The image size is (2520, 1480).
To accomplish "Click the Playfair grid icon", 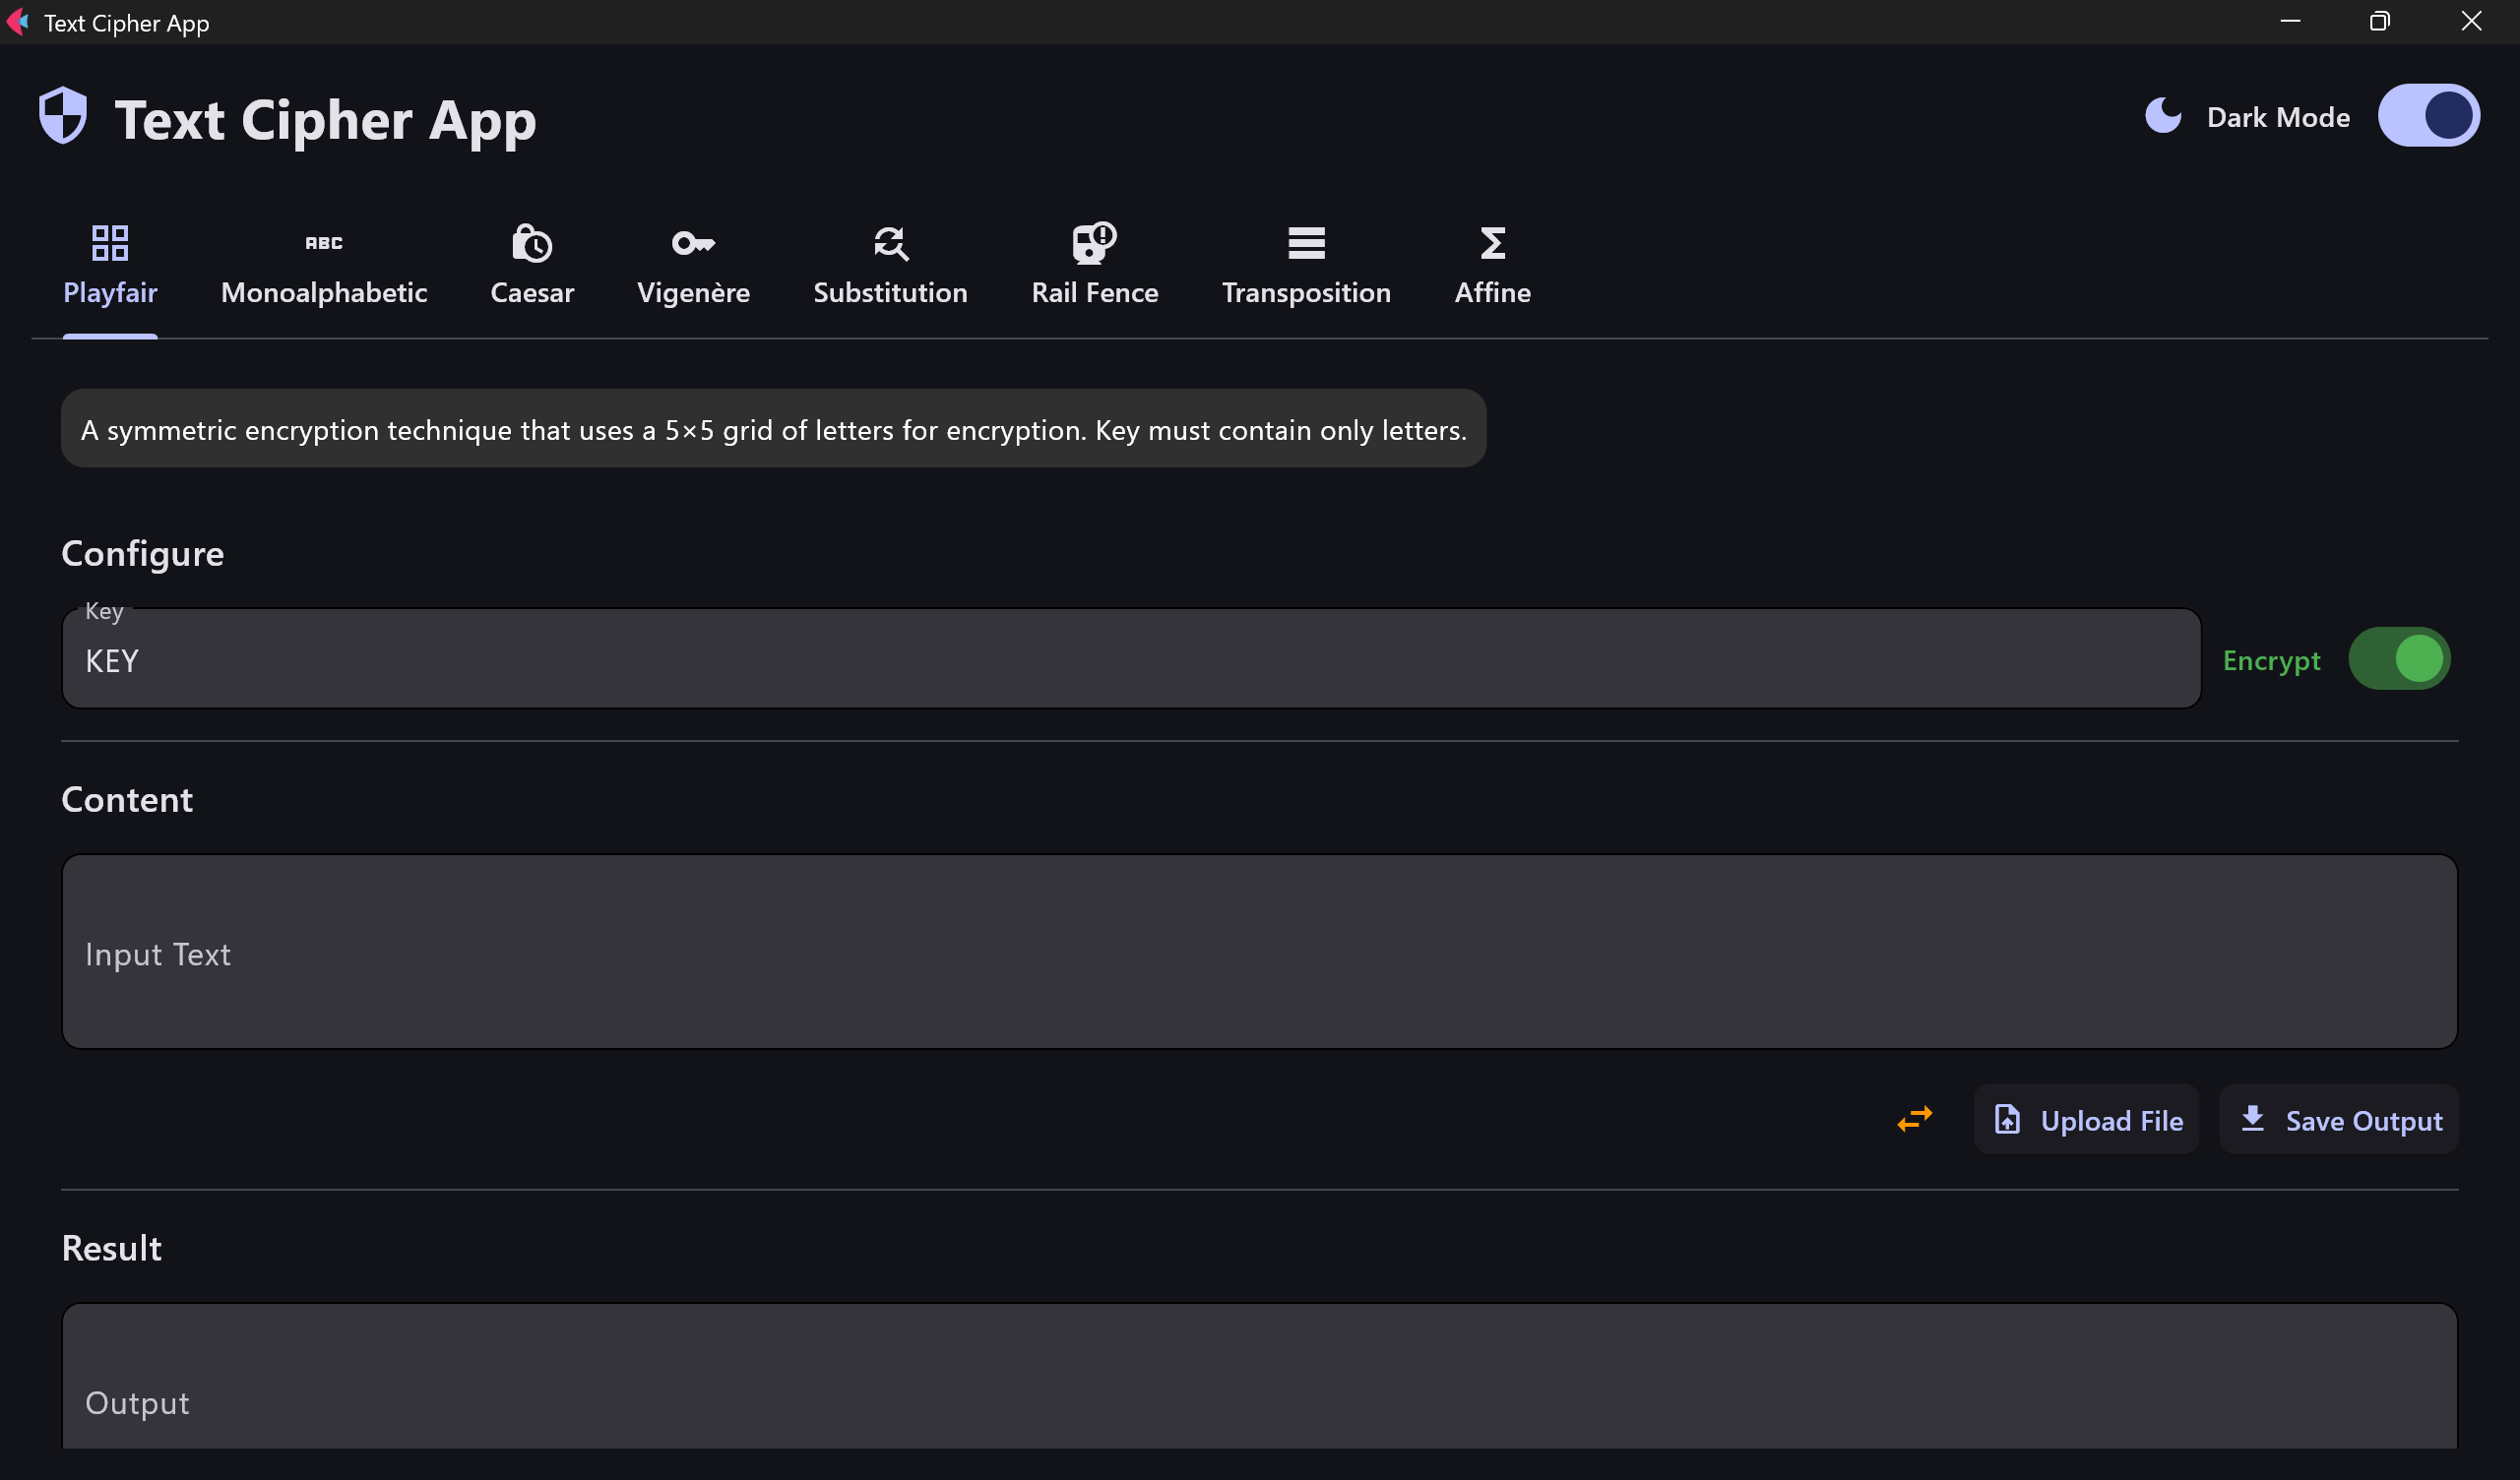I will [x=110, y=242].
